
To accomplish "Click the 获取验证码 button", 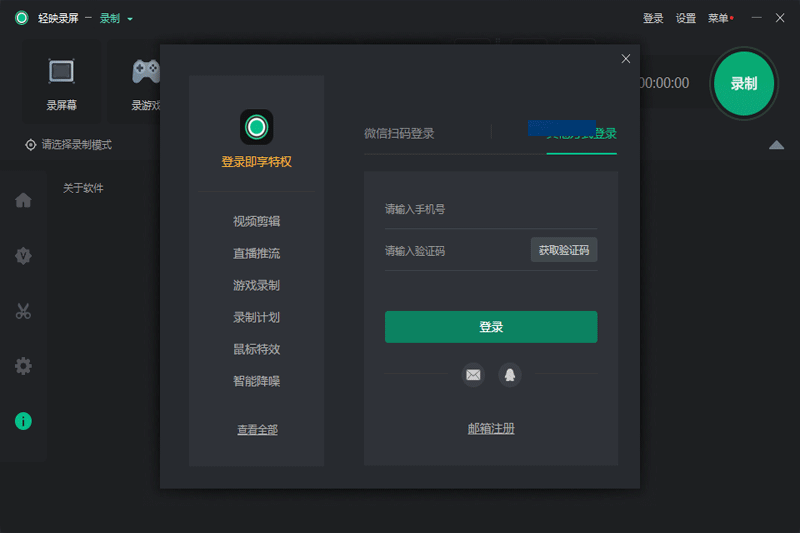I will click(x=563, y=250).
